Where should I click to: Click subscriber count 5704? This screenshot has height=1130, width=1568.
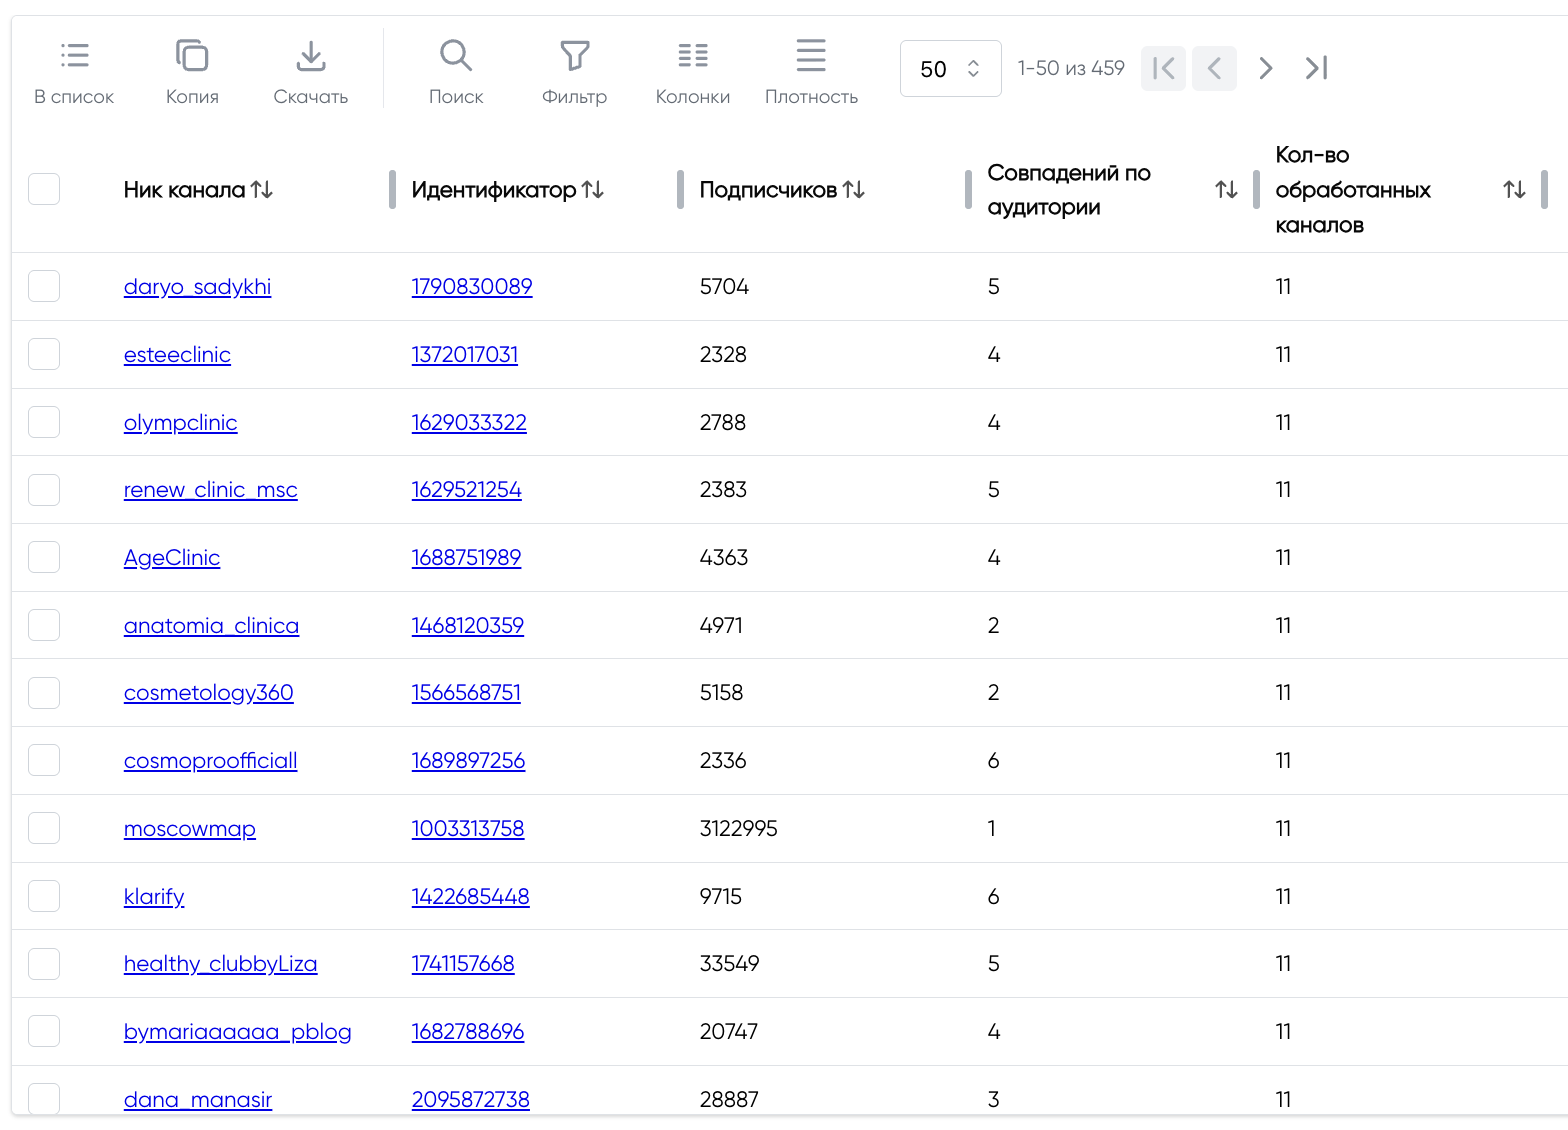[724, 287]
